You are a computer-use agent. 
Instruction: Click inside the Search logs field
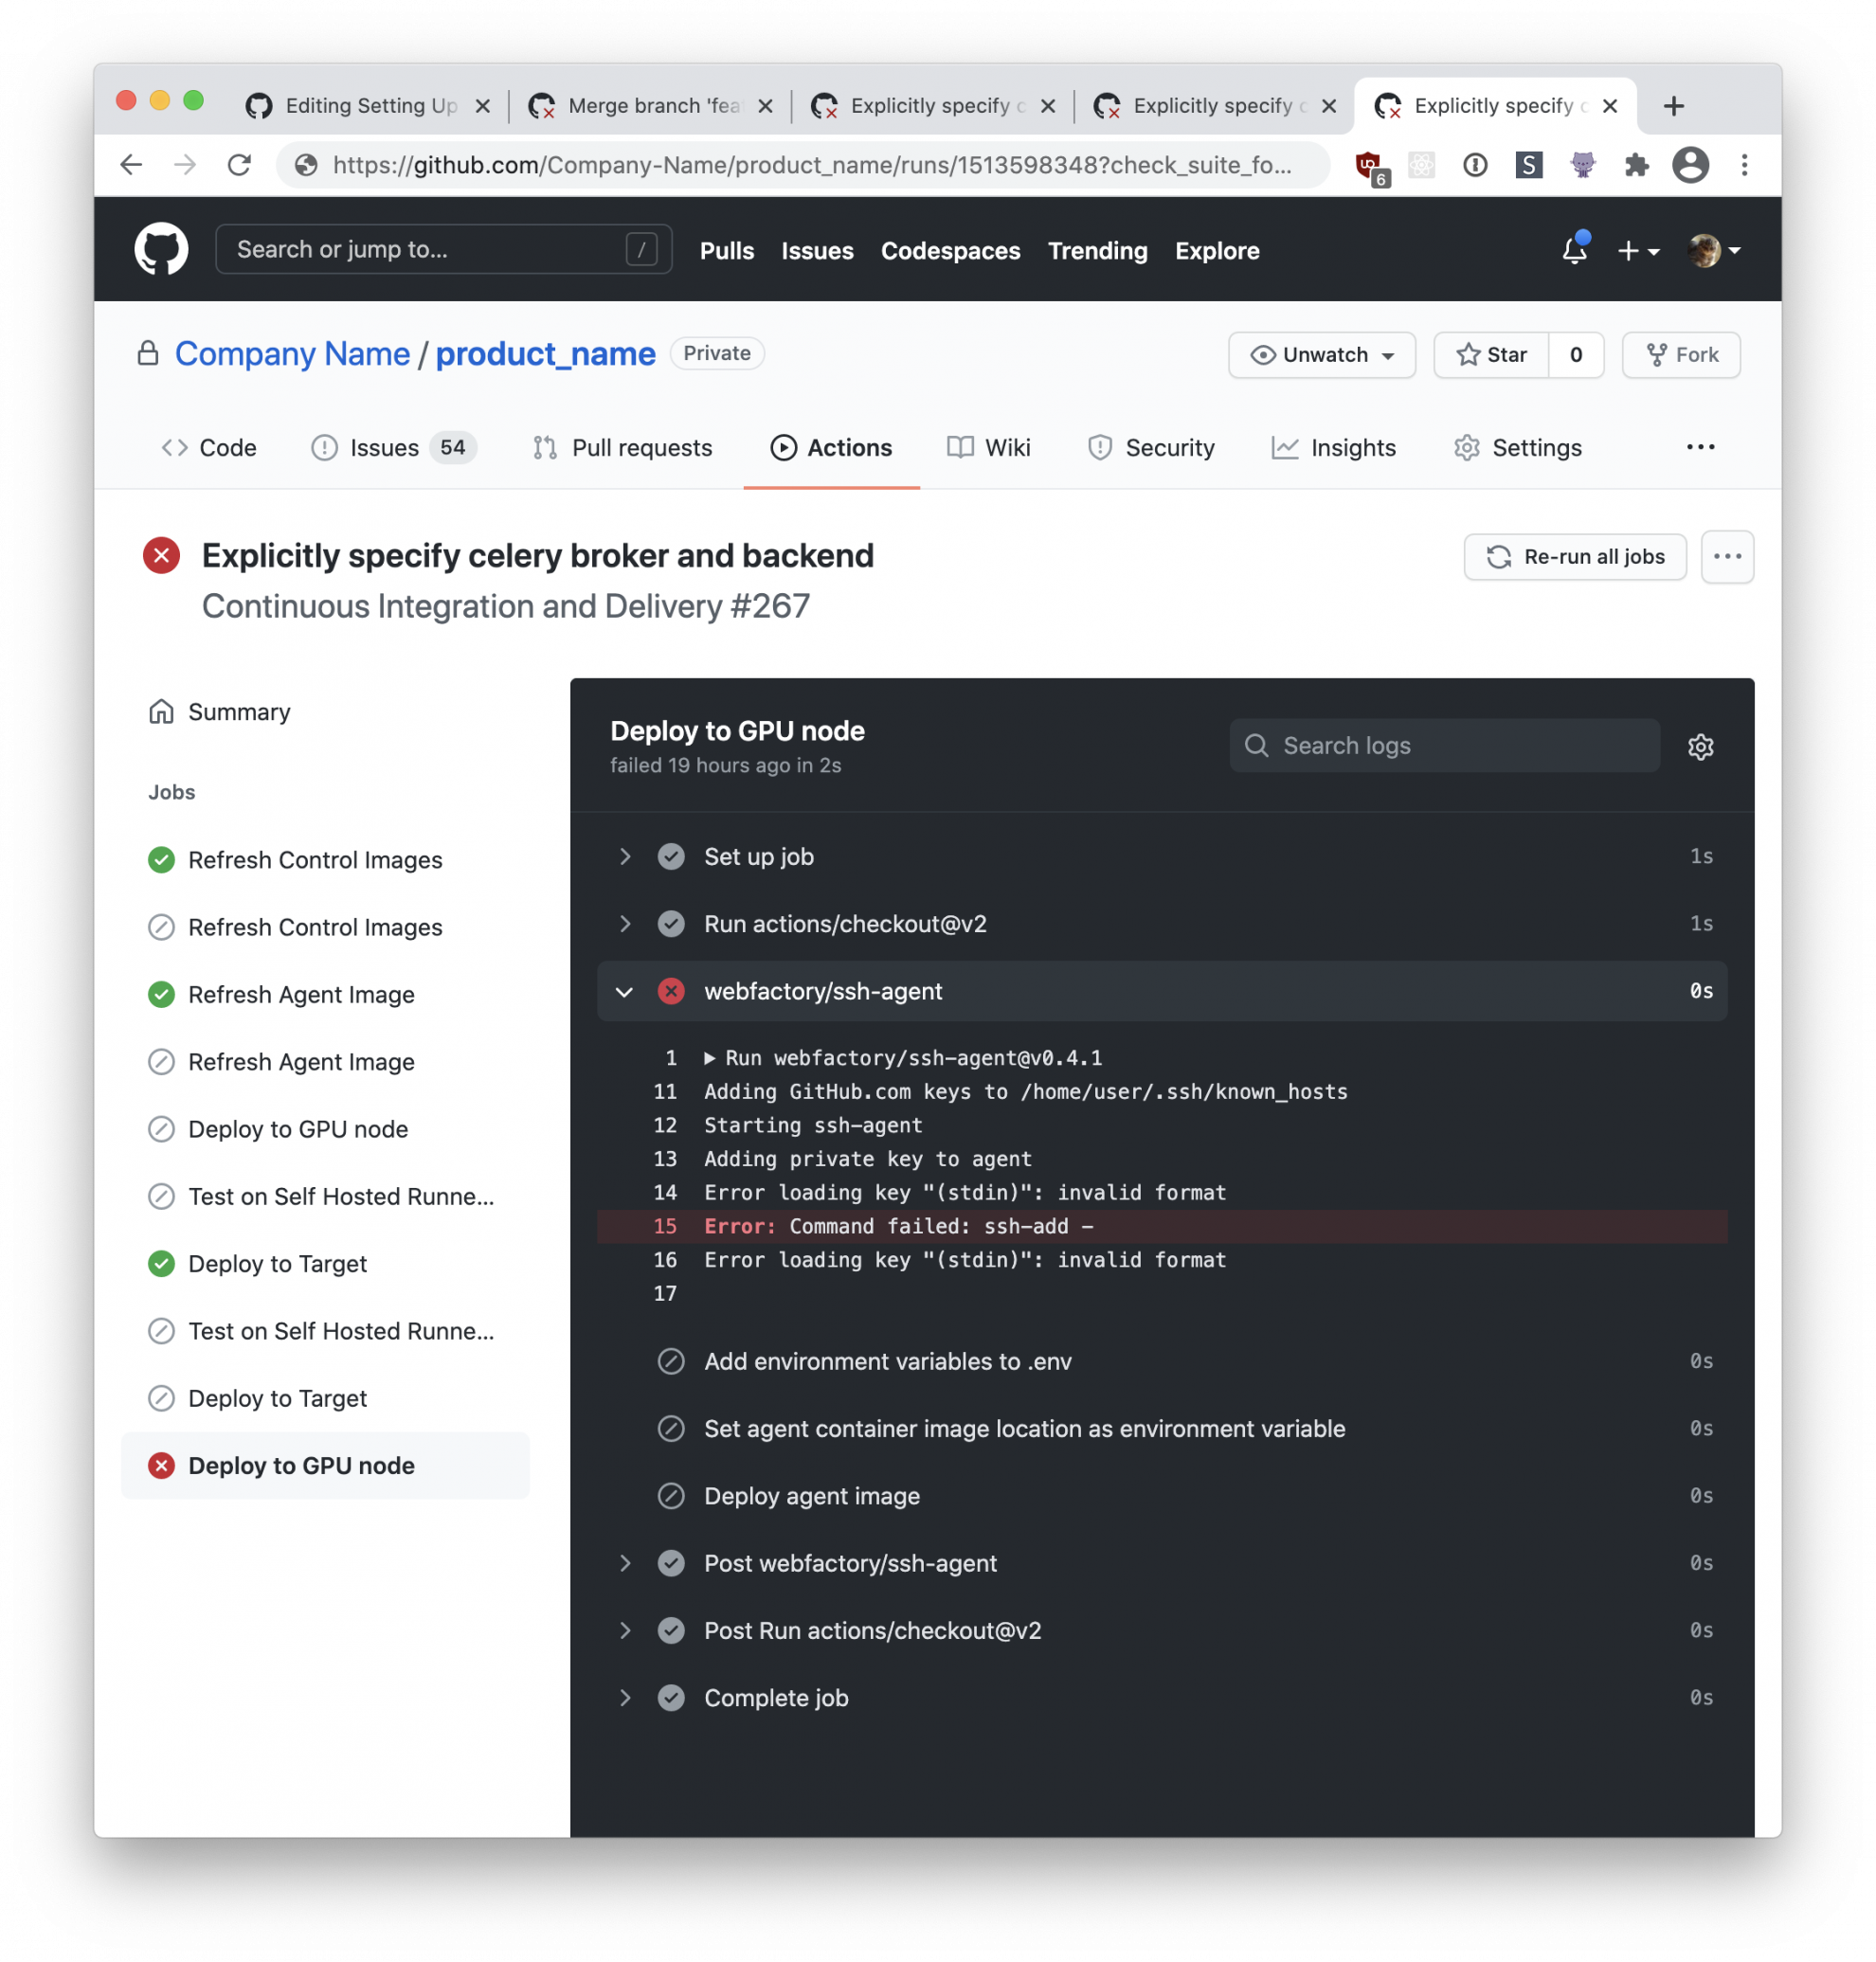(1420, 746)
